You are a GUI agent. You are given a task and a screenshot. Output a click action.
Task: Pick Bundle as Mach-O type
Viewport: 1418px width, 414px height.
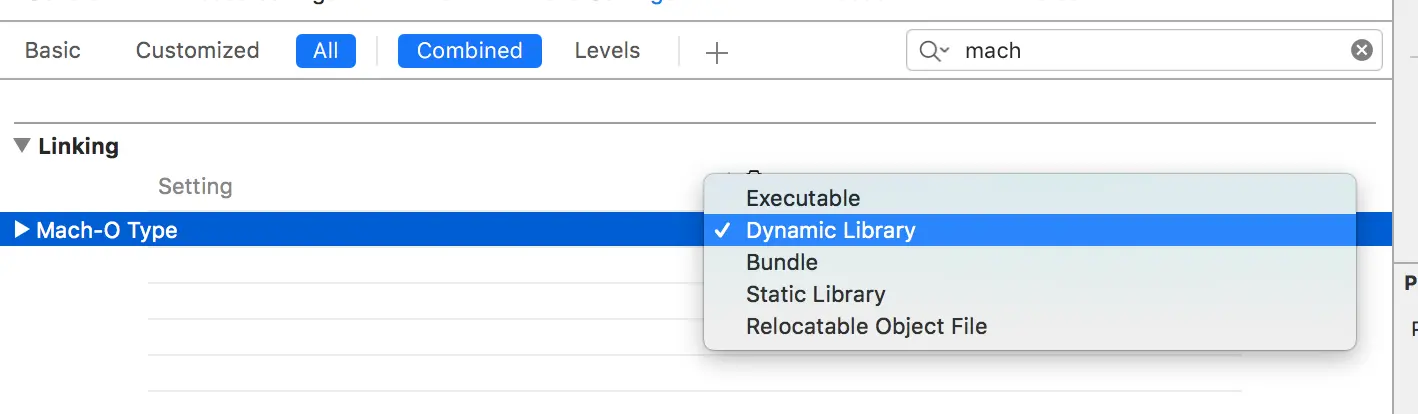781,262
